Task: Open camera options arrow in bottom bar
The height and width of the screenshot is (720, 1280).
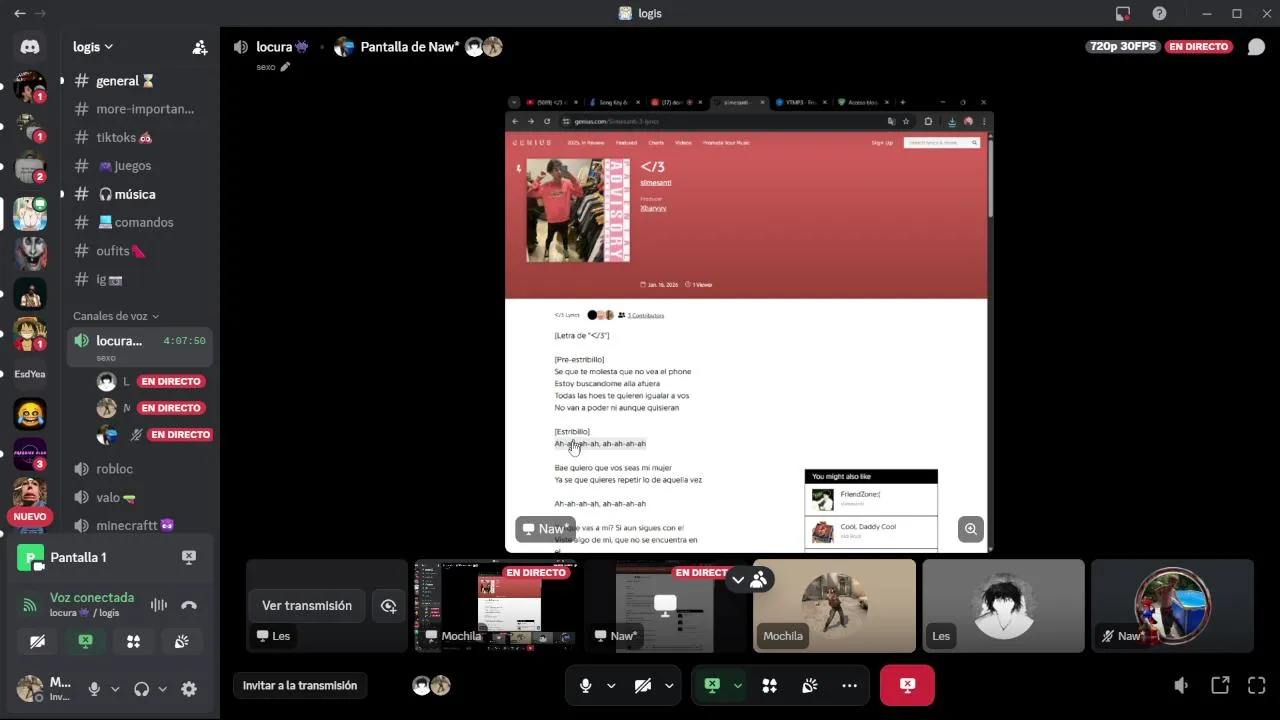Action: pyautogui.click(x=668, y=686)
